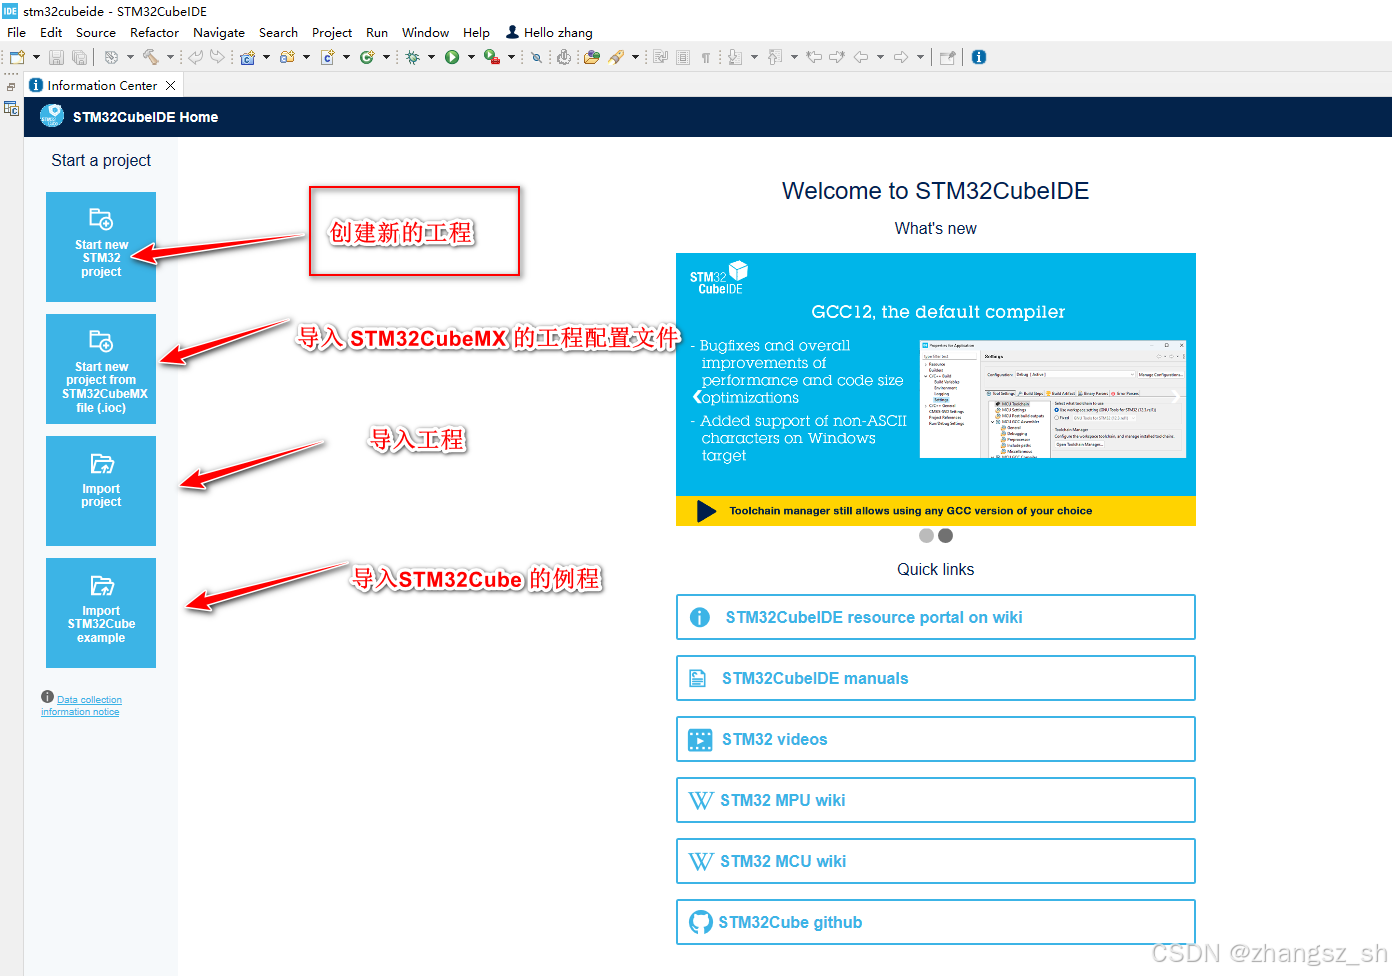Open dropdown next to Search pen-torch icon
This screenshot has height=976, width=1392.
click(635, 57)
